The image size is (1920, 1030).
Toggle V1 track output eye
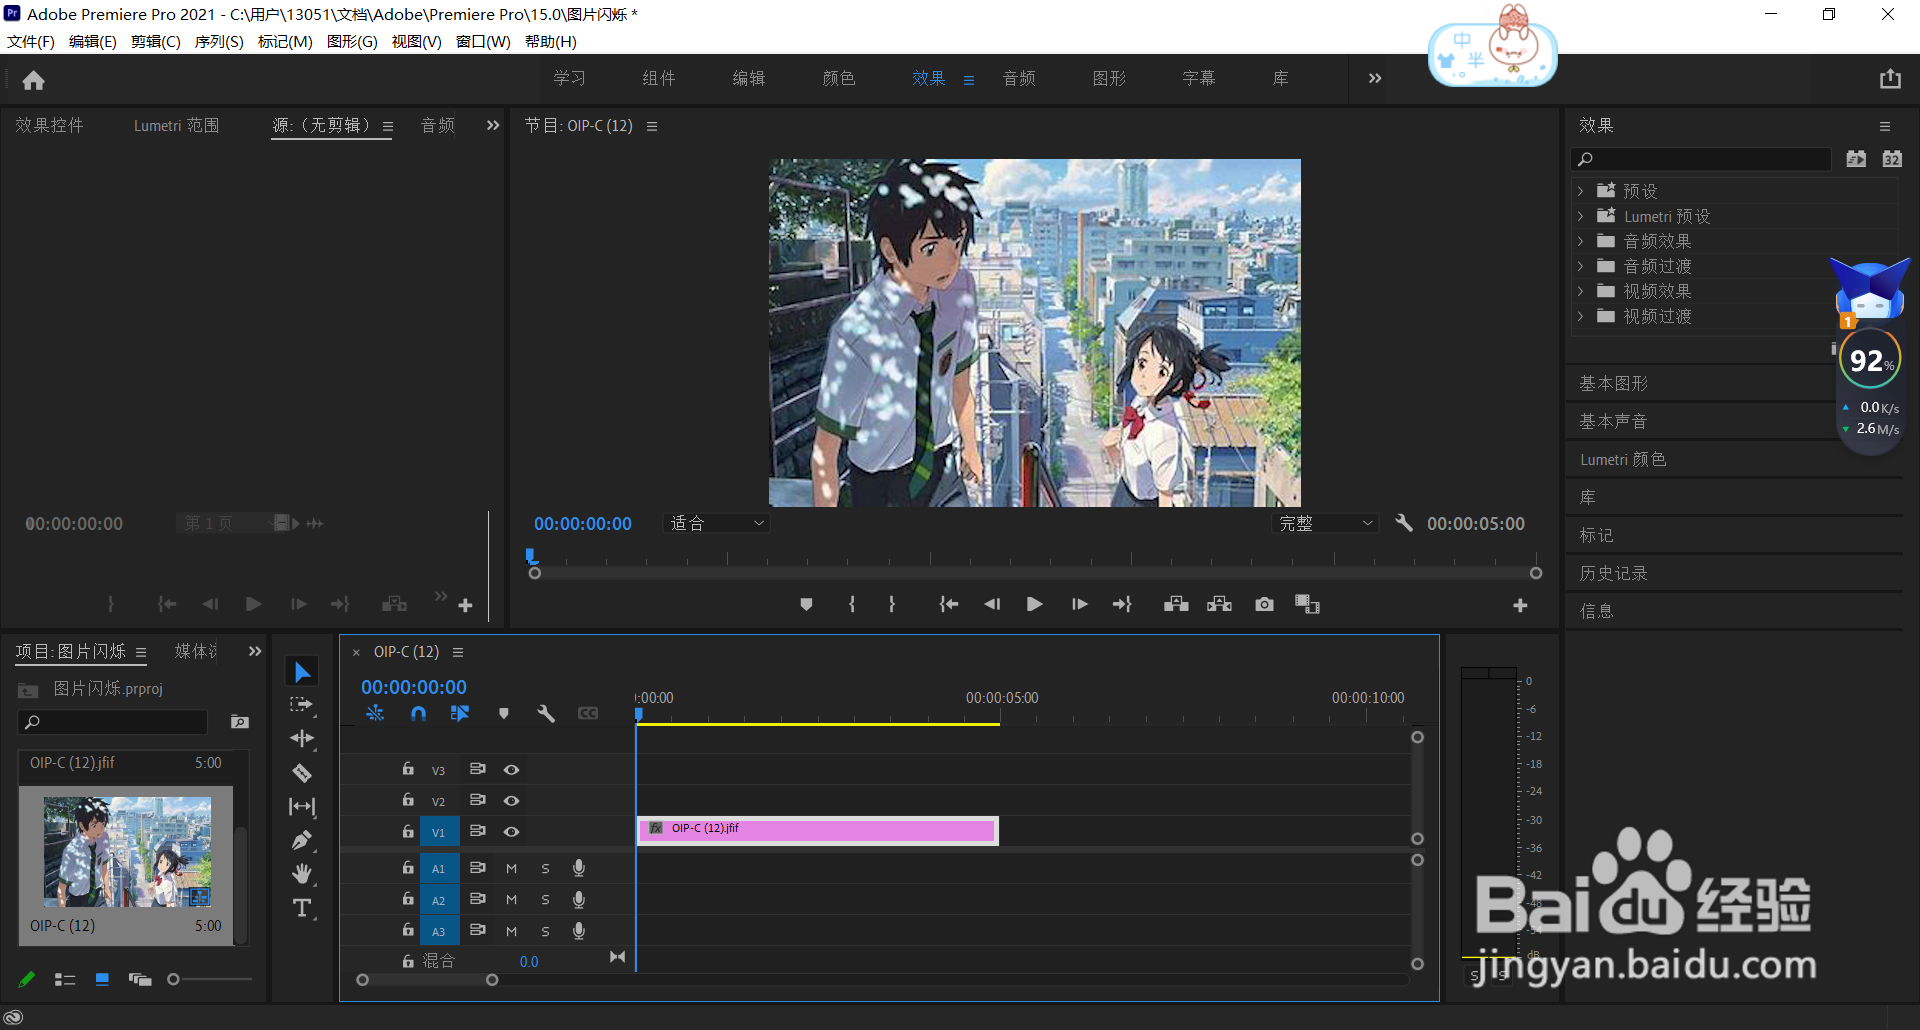point(511,832)
